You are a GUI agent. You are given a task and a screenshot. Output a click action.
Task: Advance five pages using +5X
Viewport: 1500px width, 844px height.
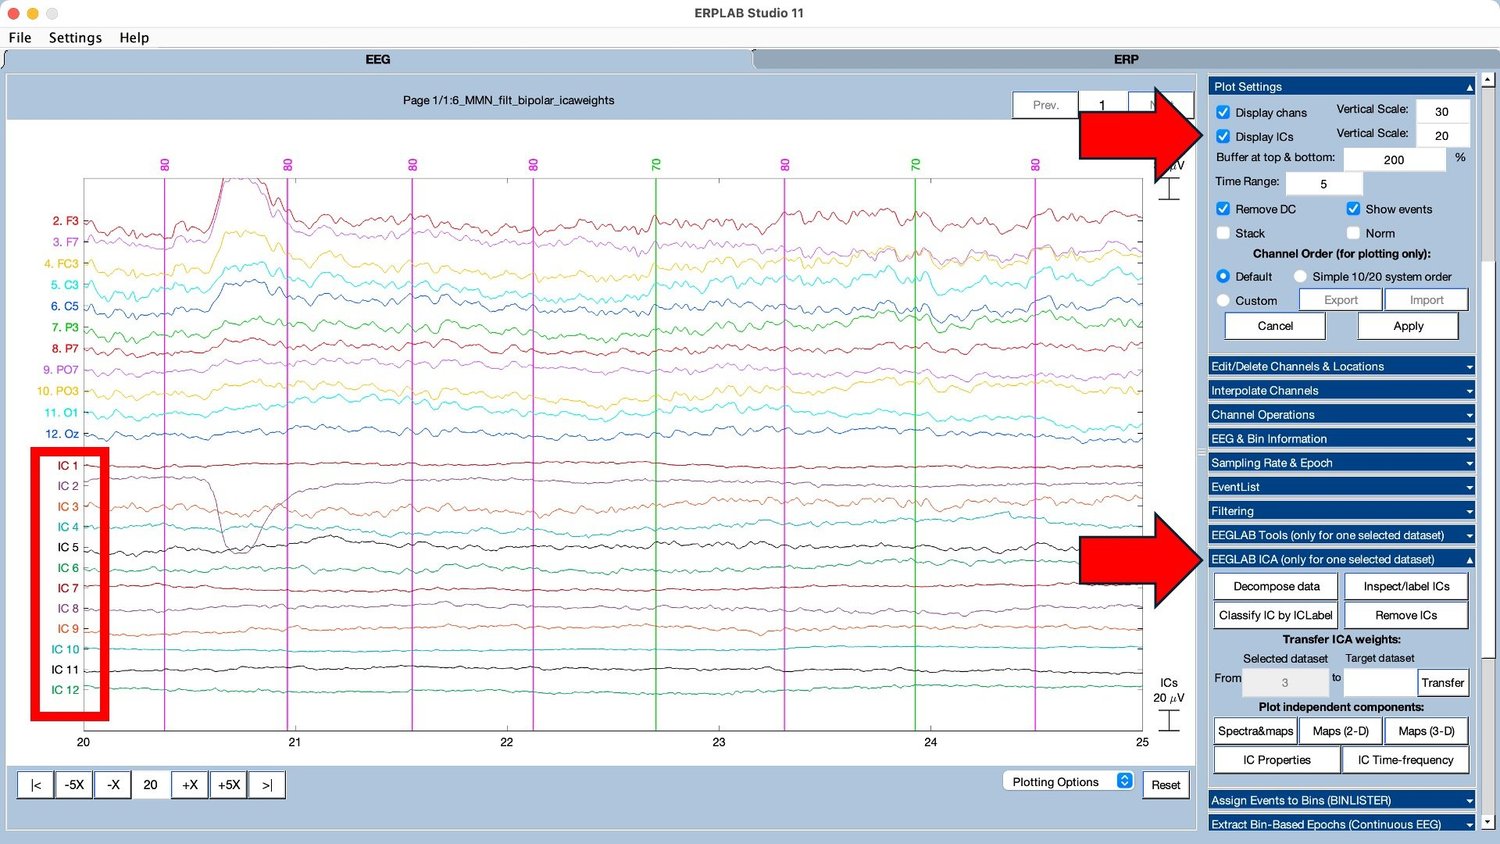[x=228, y=784]
